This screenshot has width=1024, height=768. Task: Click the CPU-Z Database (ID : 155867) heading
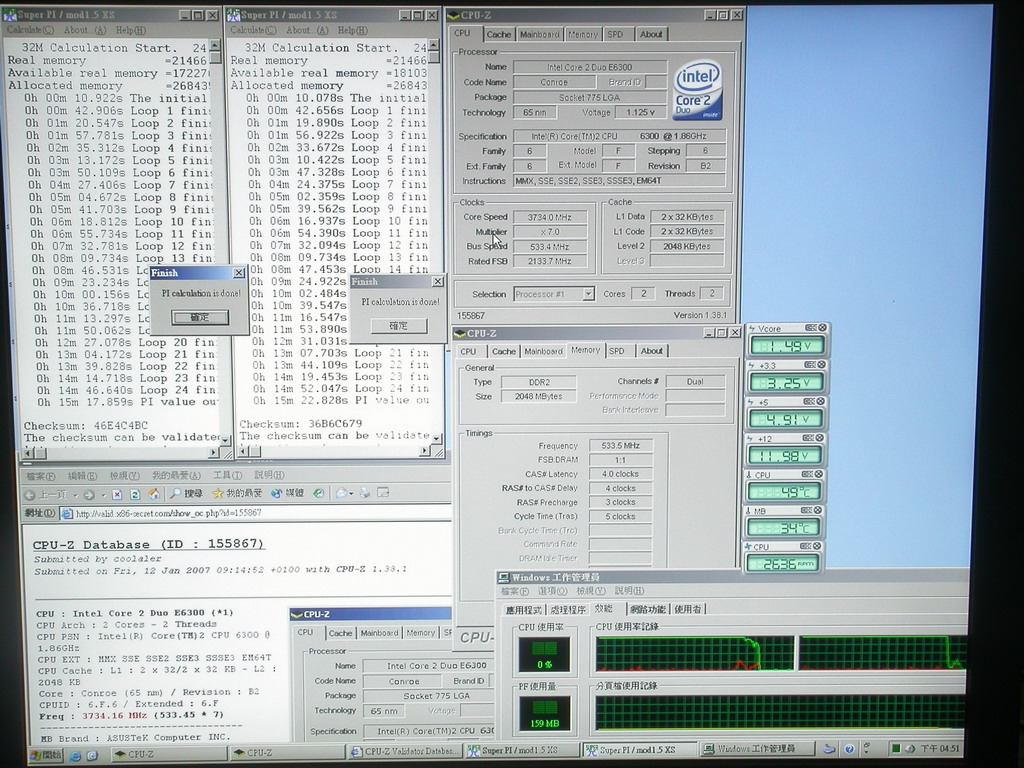pyautogui.click(x=148, y=545)
